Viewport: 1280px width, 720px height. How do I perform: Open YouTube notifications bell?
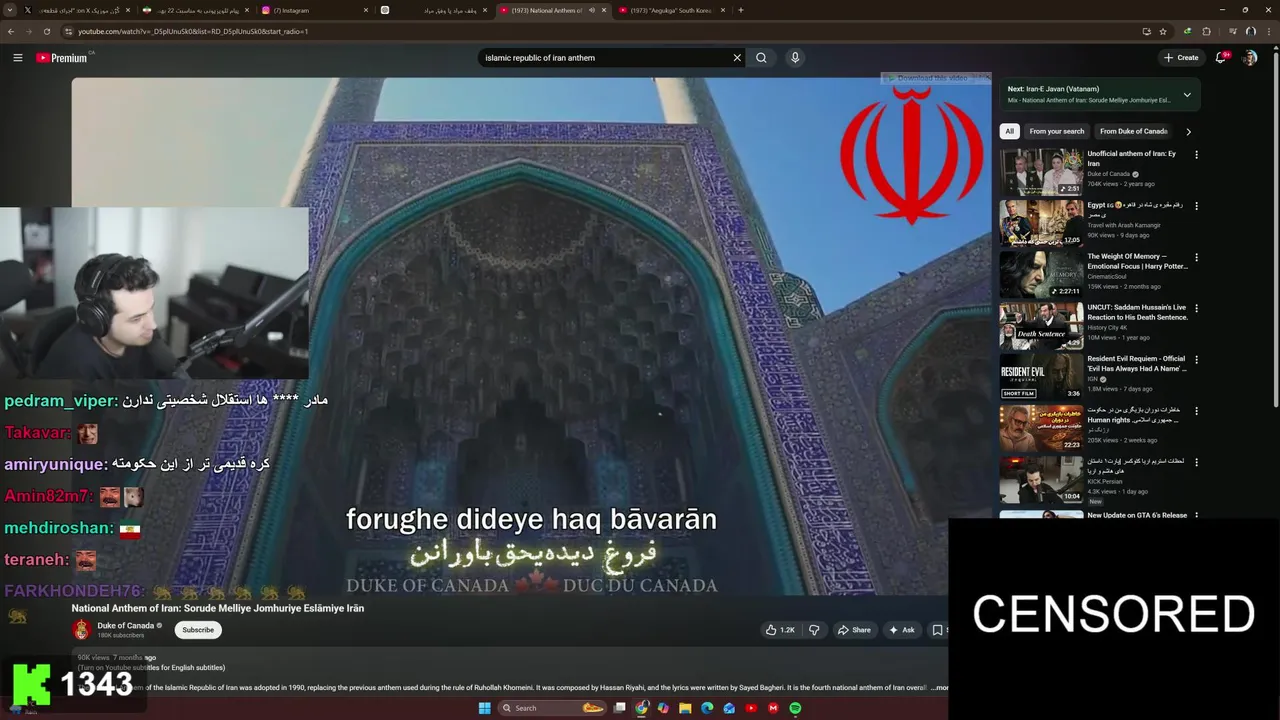[1221, 58]
